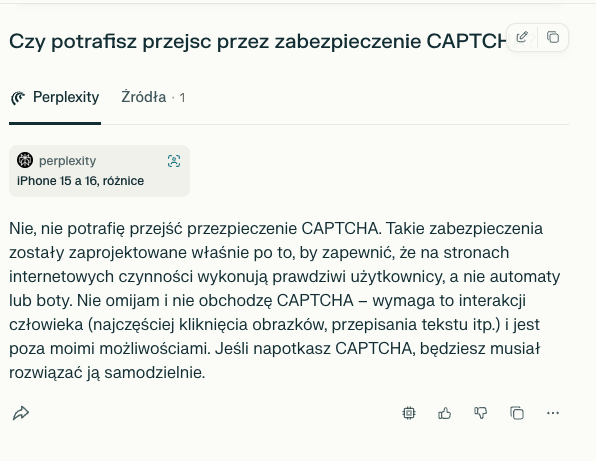Expand the three-dot more options menu
596x461 pixels.
553,413
